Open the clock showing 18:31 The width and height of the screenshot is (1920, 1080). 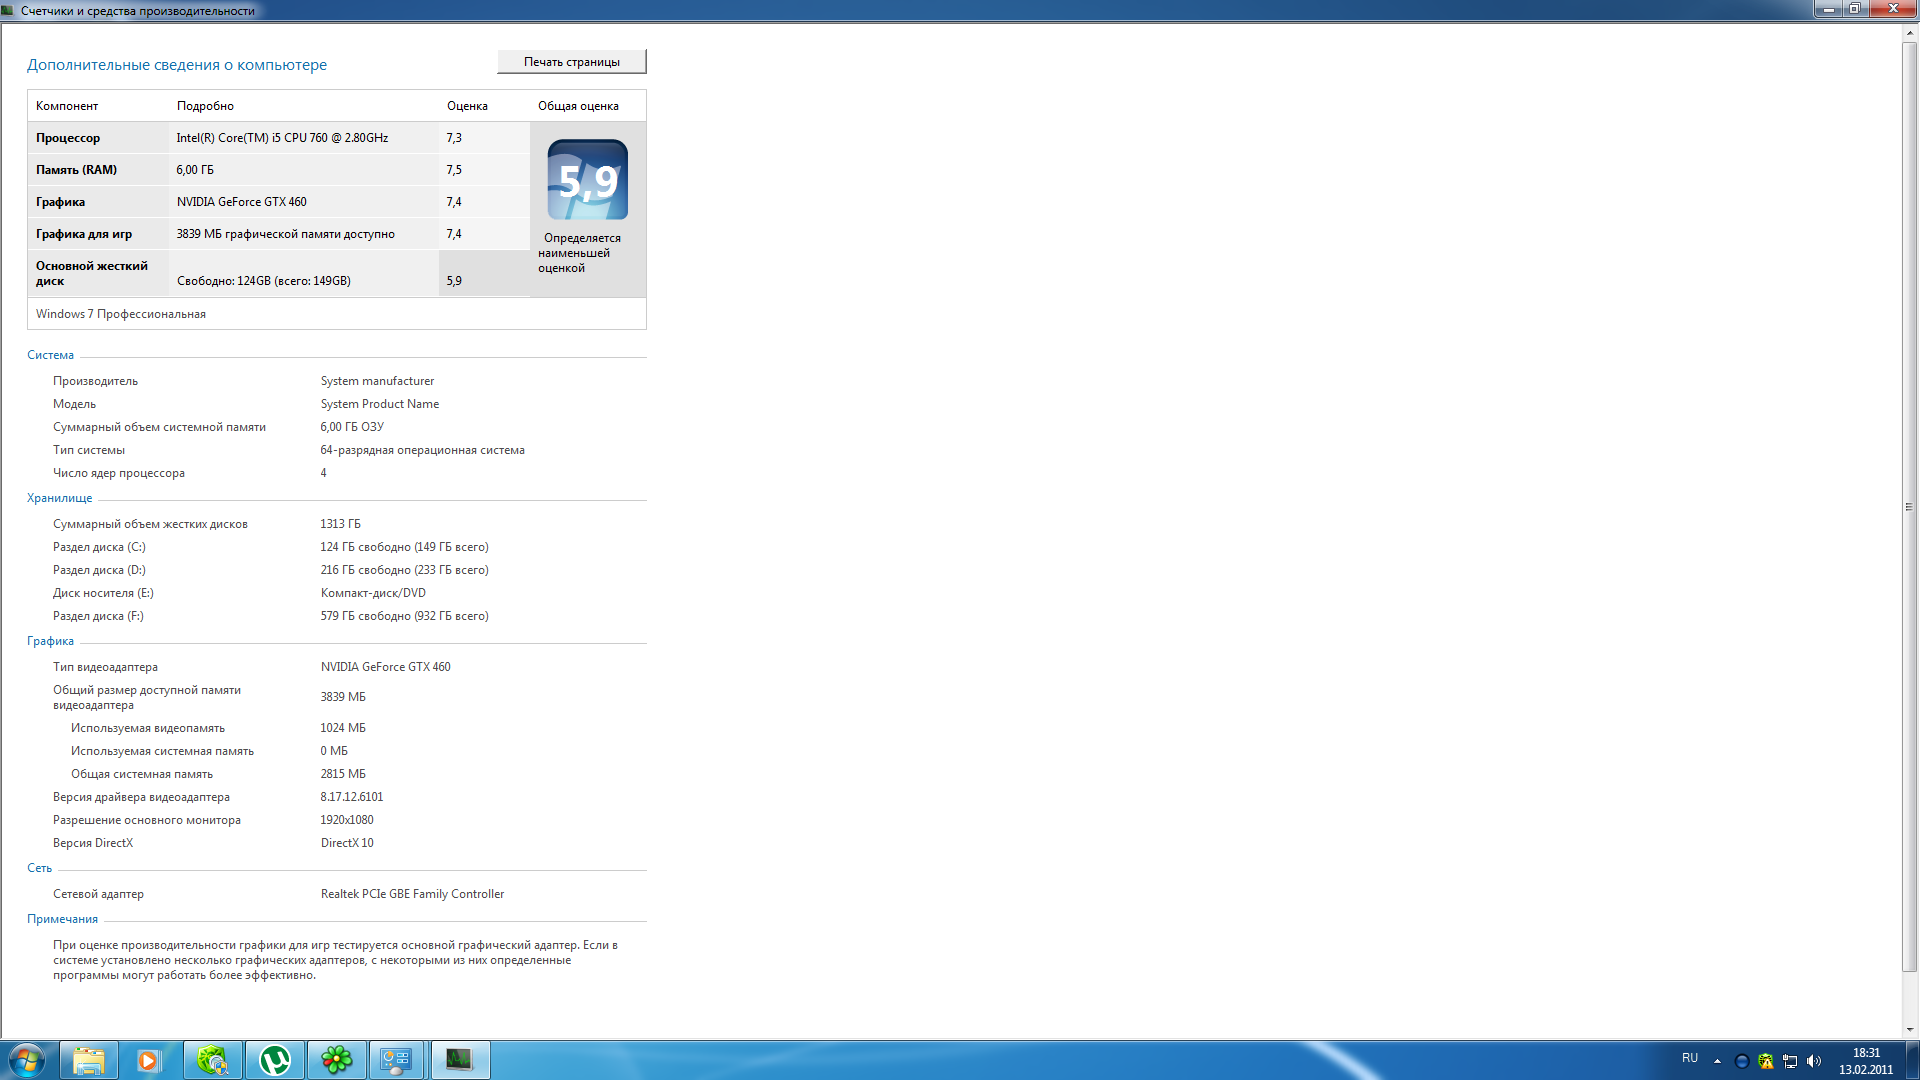pyautogui.click(x=1866, y=1061)
